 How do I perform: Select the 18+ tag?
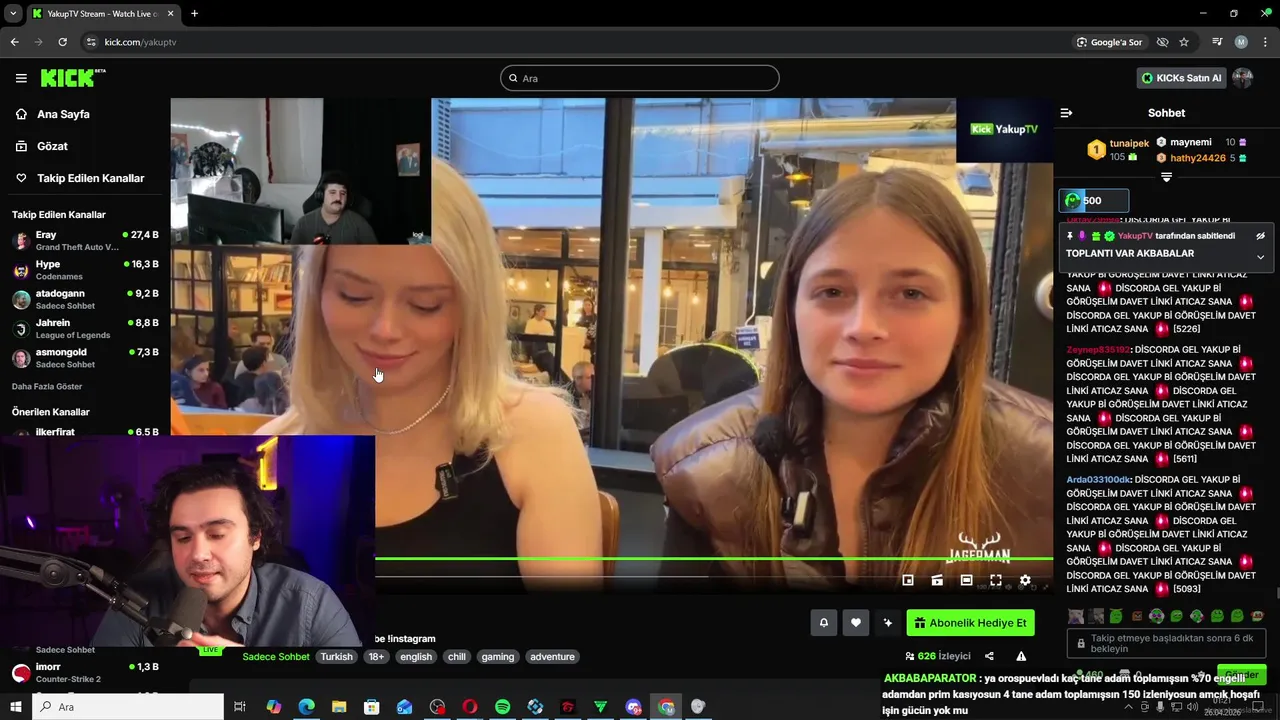(x=376, y=657)
